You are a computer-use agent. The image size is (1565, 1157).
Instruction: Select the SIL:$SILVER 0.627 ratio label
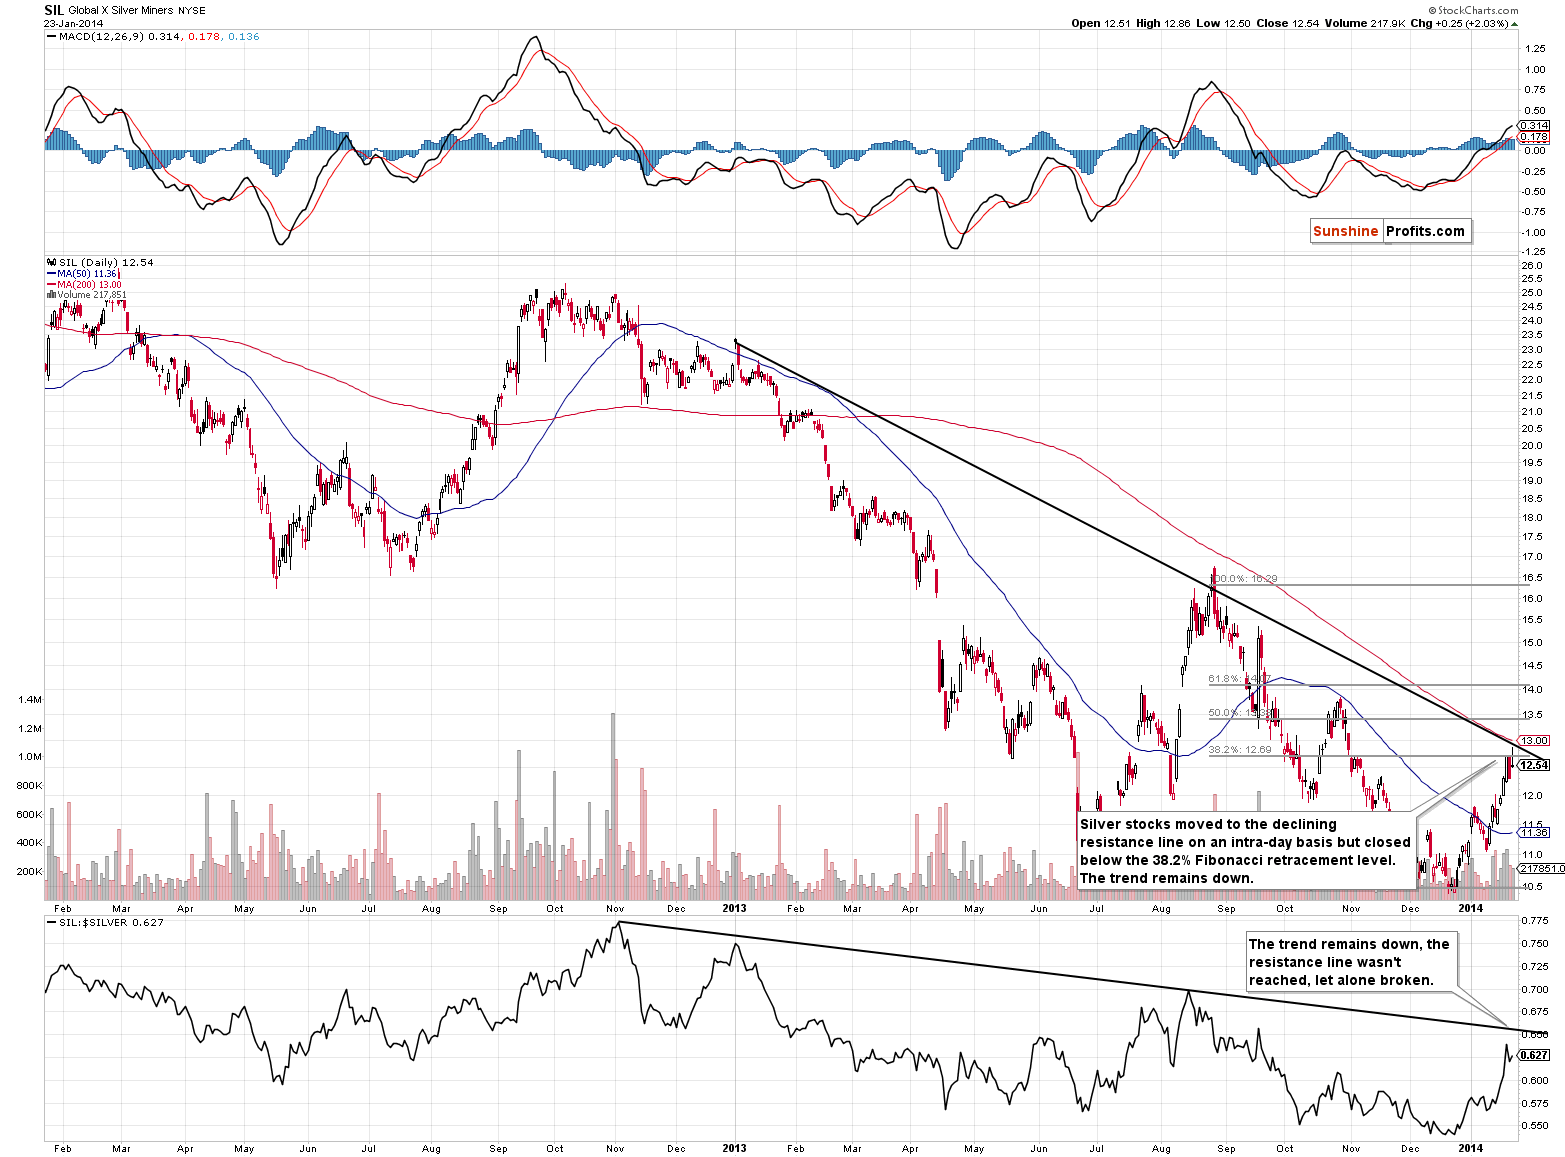[106, 923]
